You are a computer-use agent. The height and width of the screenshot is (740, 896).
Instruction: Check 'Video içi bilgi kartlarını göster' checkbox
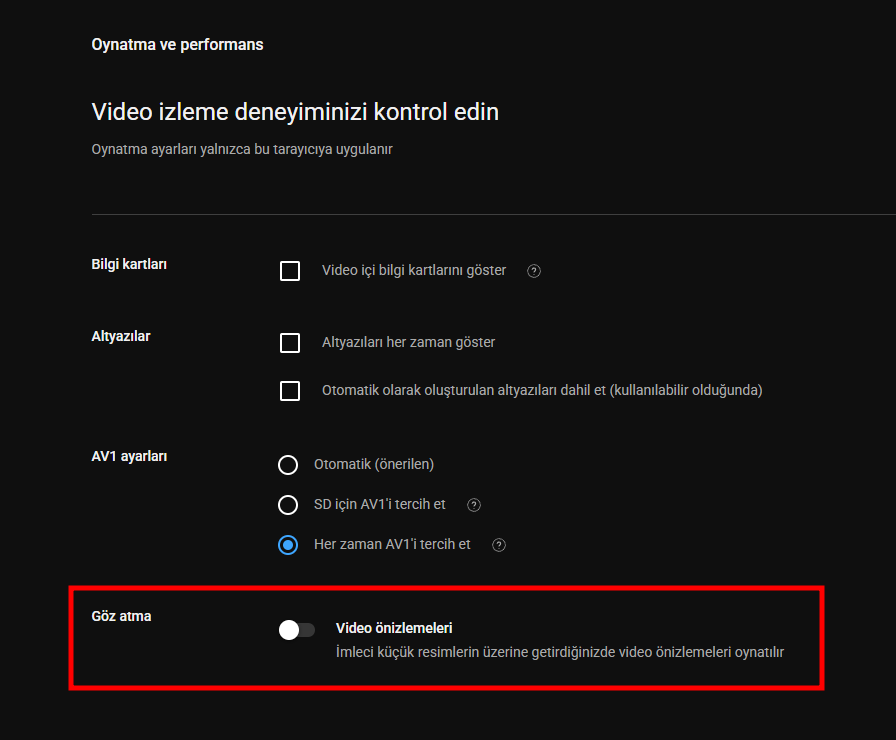(x=290, y=271)
